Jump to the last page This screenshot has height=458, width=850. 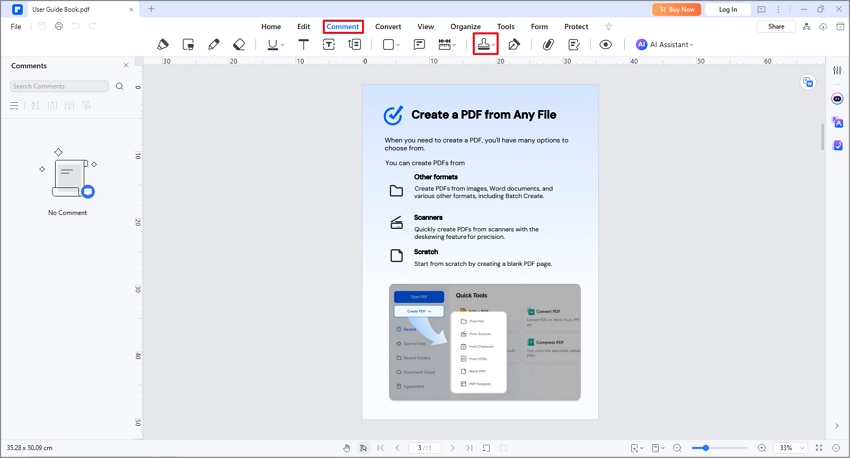point(469,448)
